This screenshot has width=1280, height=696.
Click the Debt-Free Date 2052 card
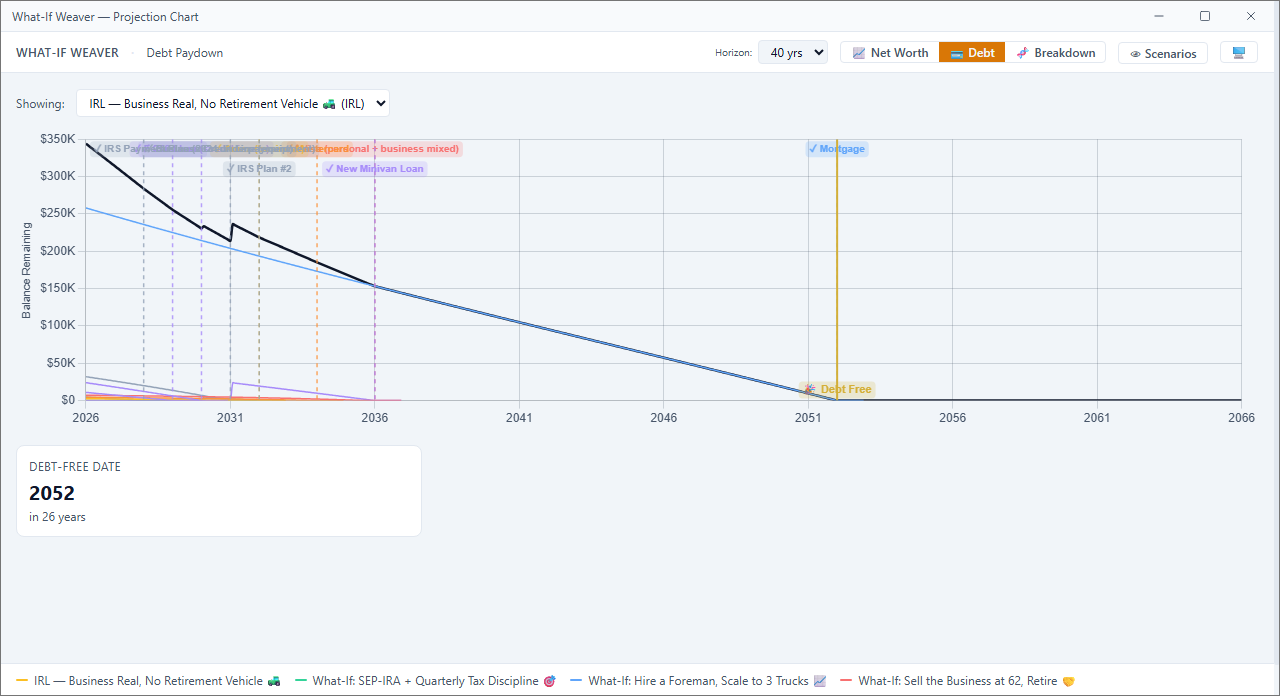click(x=219, y=491)
